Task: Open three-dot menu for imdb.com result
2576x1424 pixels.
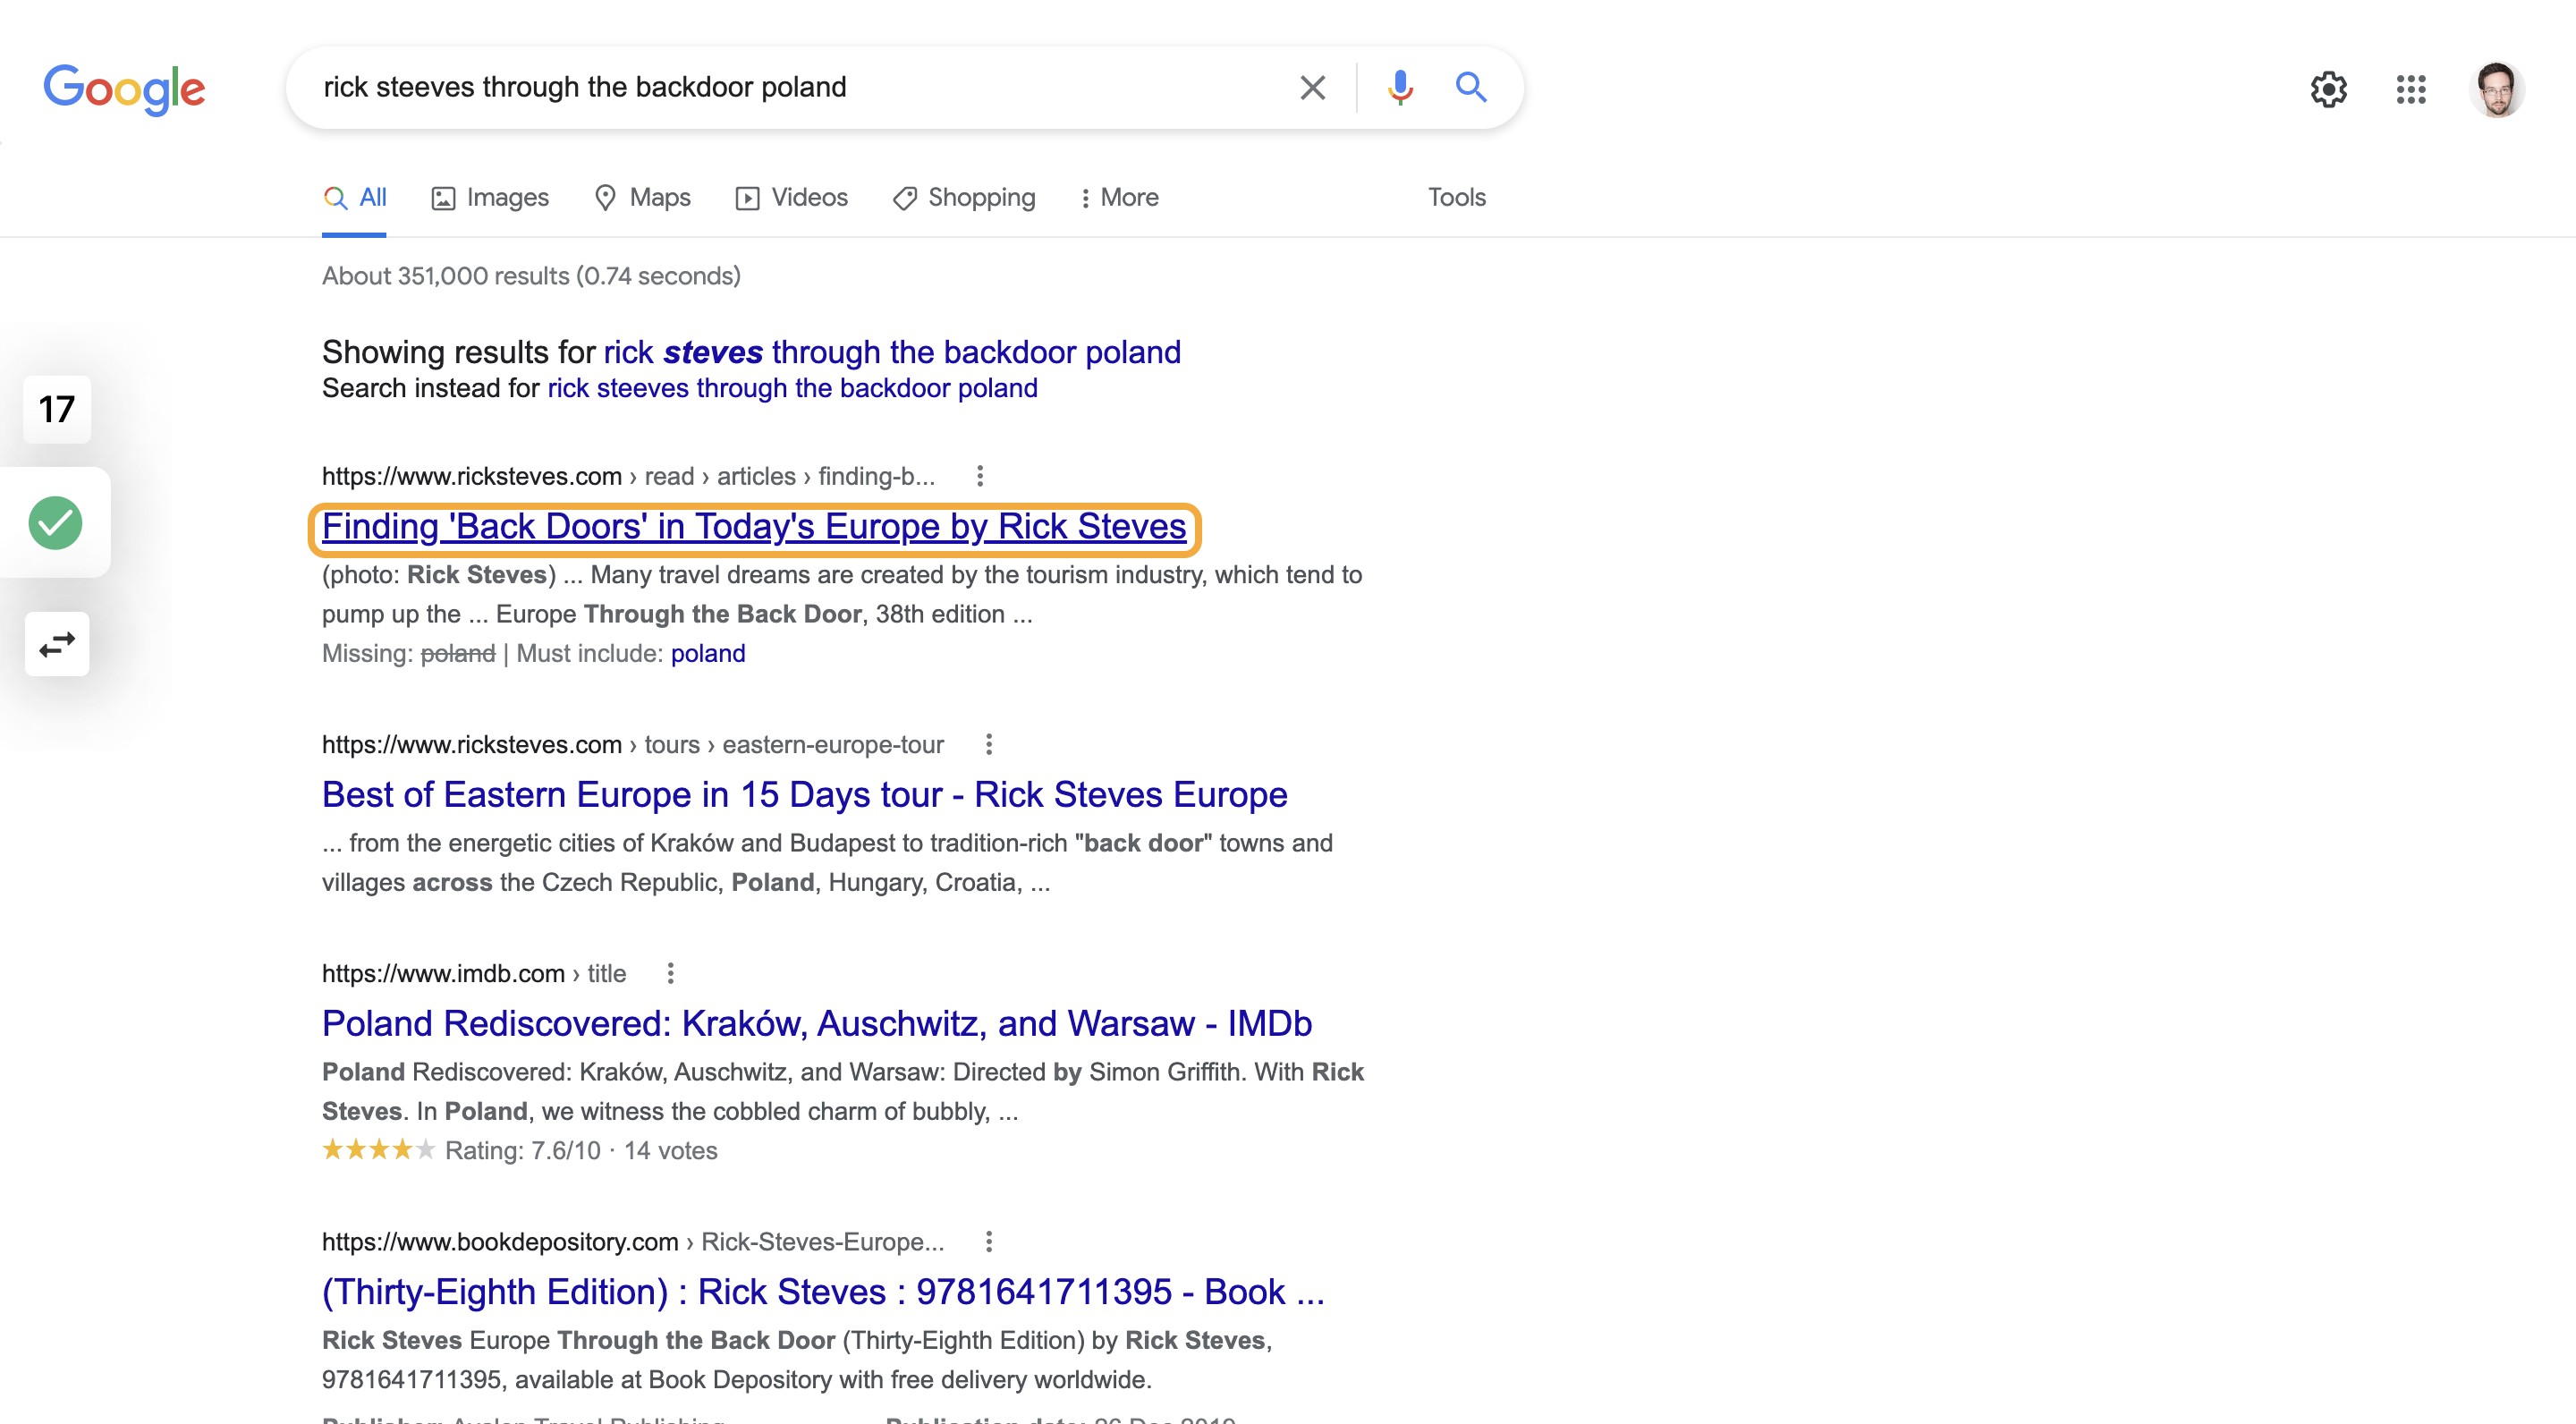Action: pyautogui.click(x=670, y=973)
